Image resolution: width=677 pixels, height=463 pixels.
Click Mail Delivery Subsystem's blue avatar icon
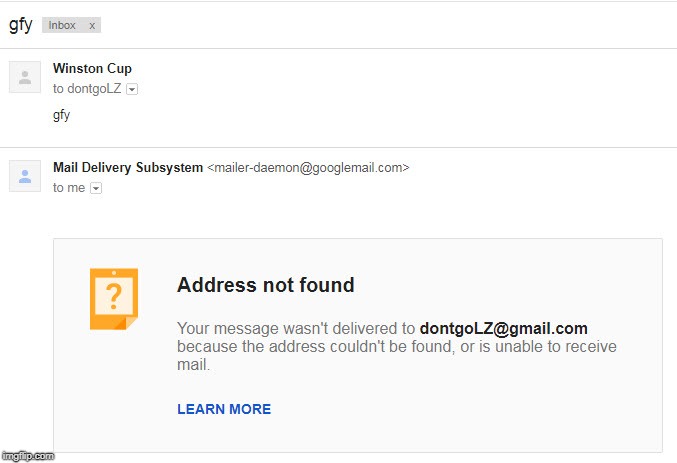[25, 176]
